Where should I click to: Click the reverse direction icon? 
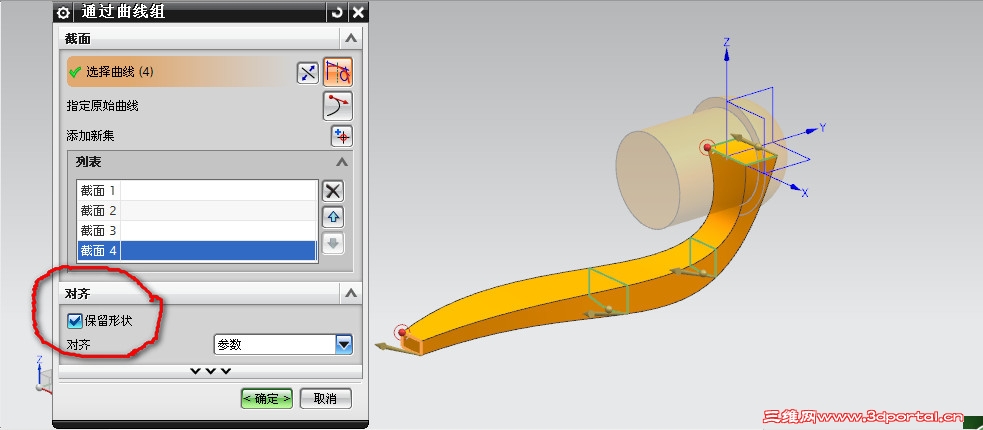pyautogui.click(x=308, y=73)
